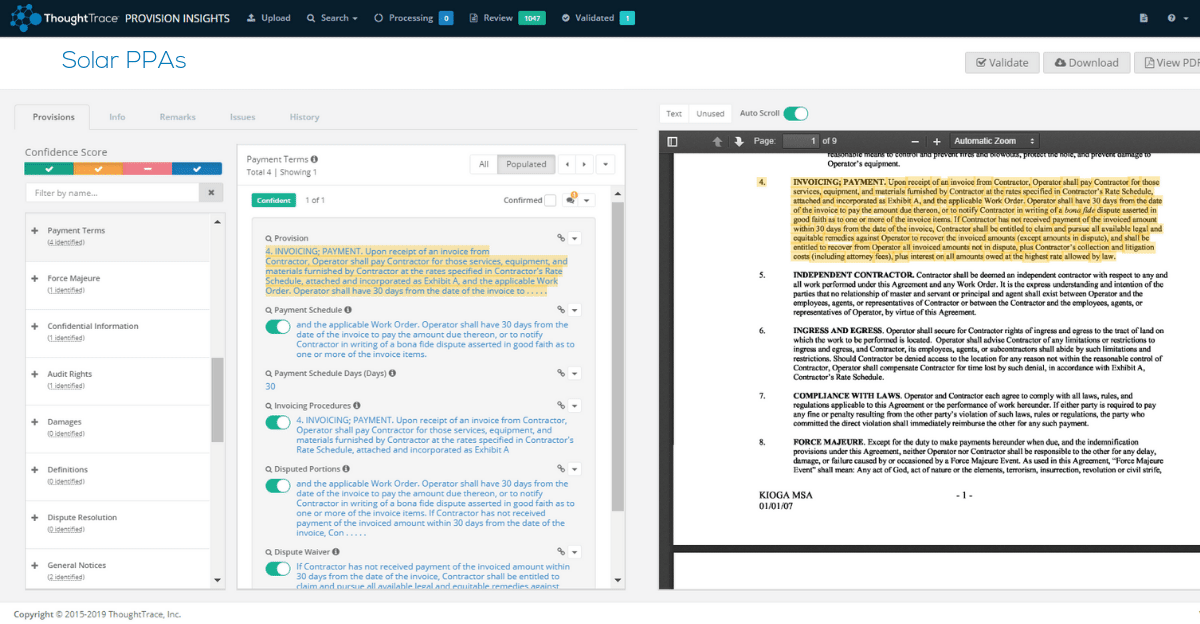Switch to the Remarks tab
This screenshot has height=624, width=1200.
[x=177, y=117]
